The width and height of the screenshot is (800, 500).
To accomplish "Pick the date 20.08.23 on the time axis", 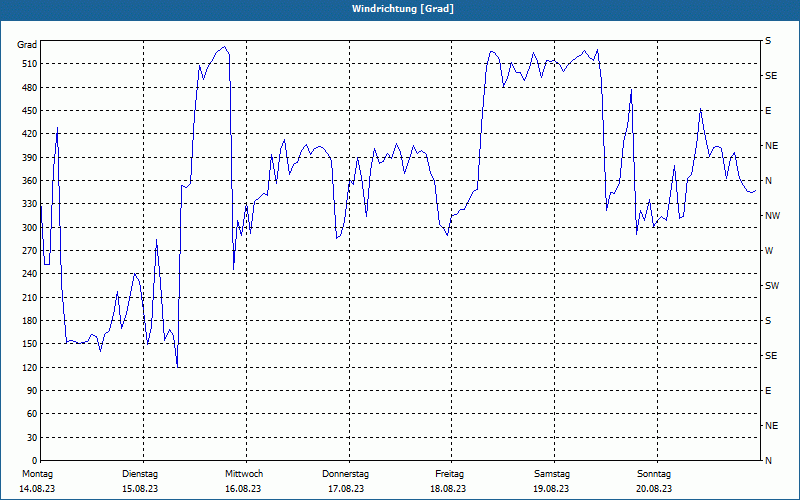I will coord(654,489).
